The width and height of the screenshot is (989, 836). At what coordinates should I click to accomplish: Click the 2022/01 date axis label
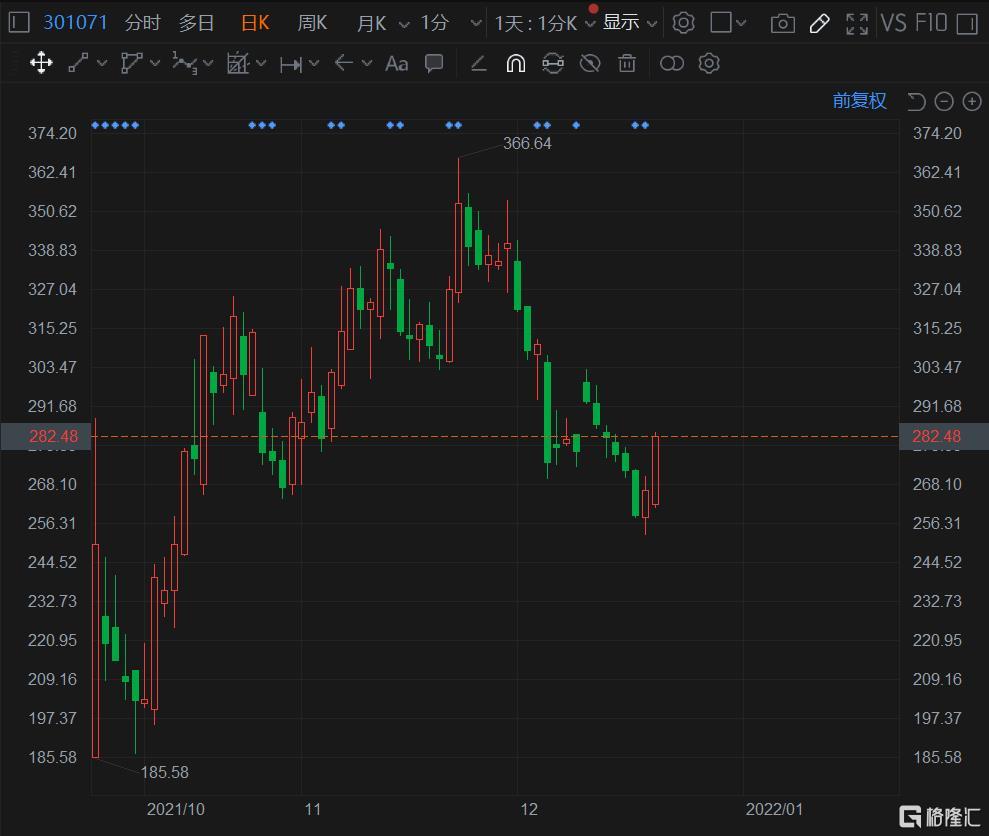coord(774,809)
